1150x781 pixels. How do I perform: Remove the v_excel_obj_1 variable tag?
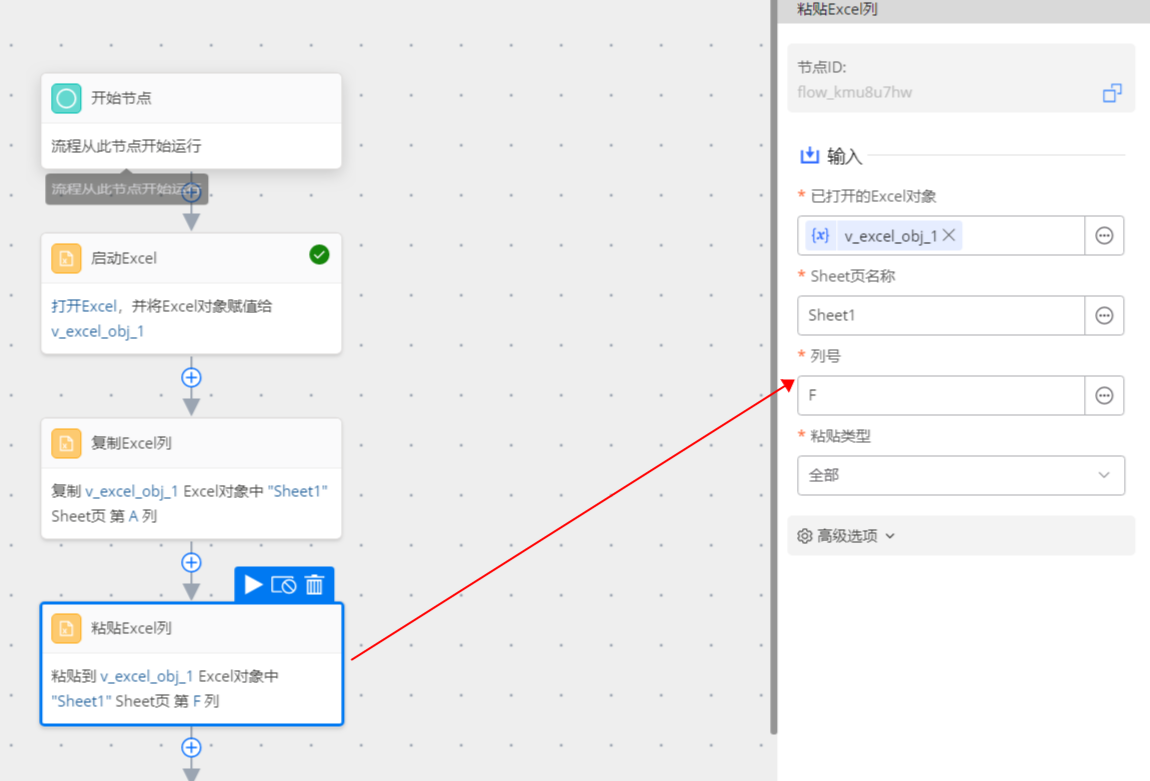[x=949, y=235]
